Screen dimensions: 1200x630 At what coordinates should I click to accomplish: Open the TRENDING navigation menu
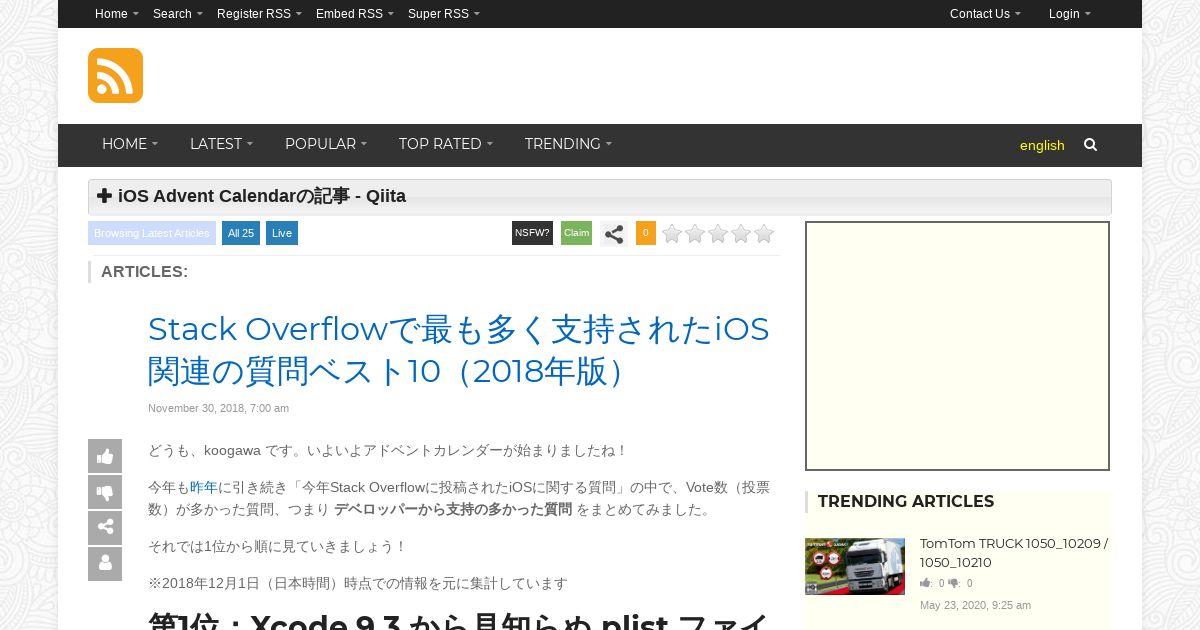[568, 144]
